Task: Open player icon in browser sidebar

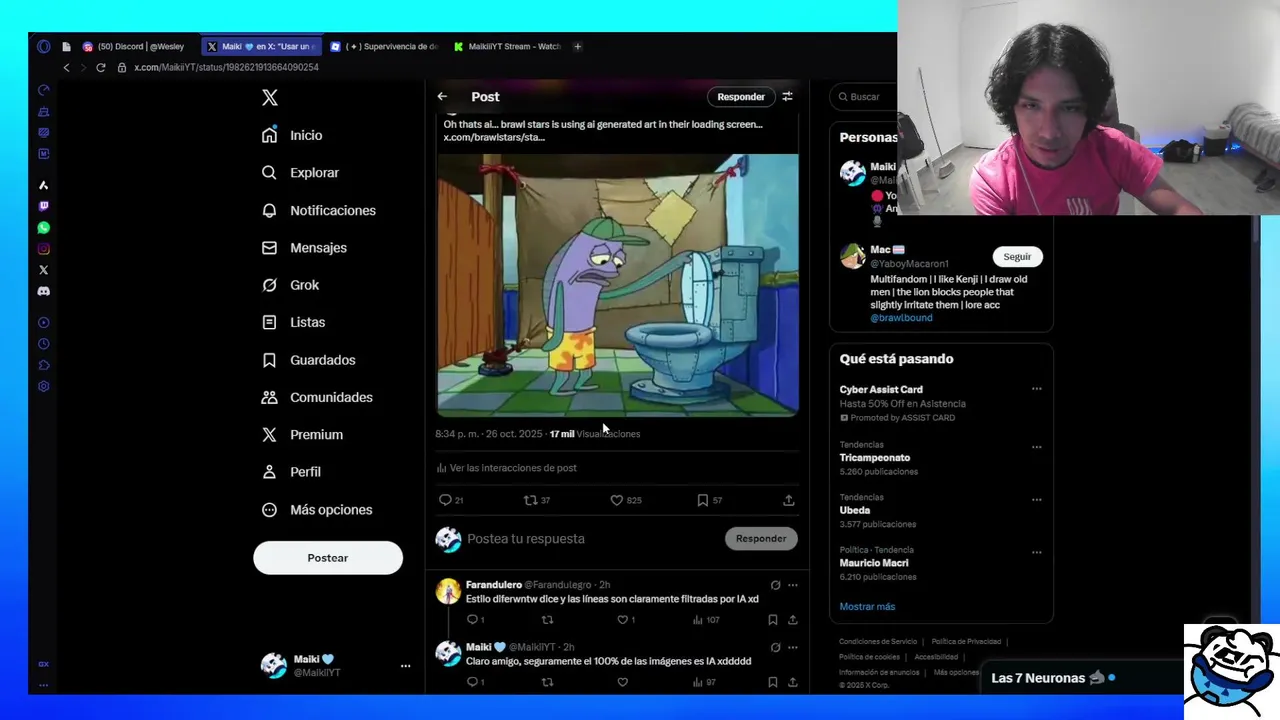Action: pos(43,323)
